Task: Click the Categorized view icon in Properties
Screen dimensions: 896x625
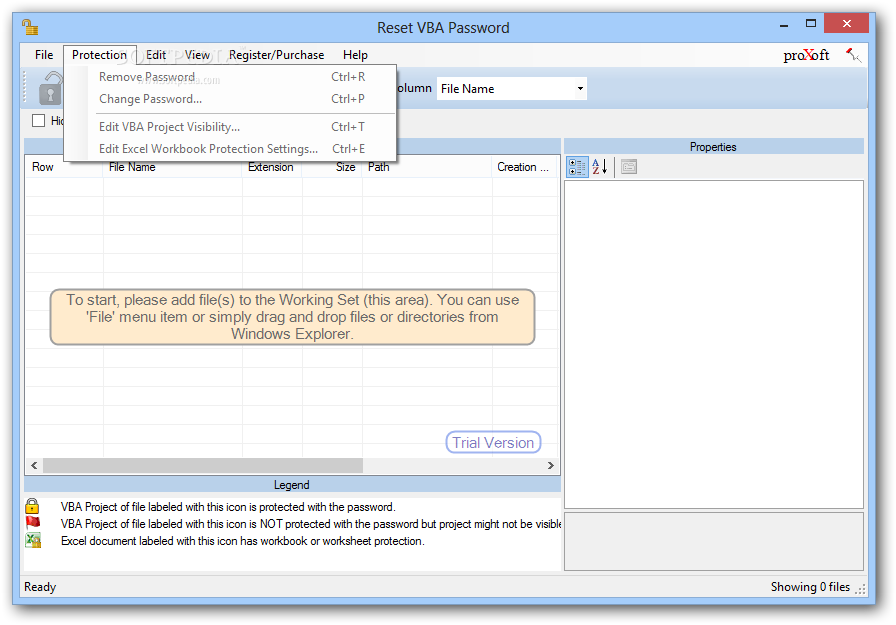Action: tap(577, 167)
